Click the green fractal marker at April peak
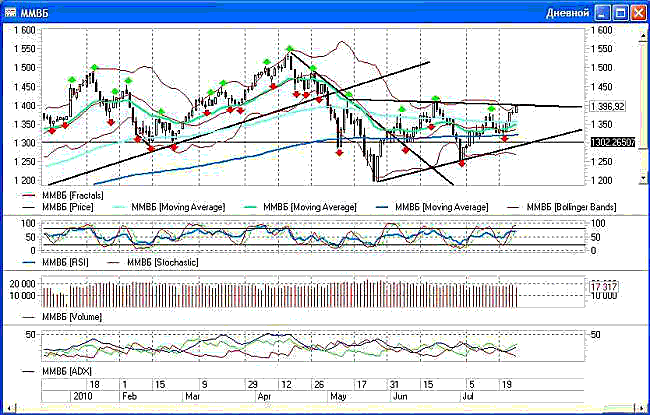The image size is (650, 415). [290, 49]
